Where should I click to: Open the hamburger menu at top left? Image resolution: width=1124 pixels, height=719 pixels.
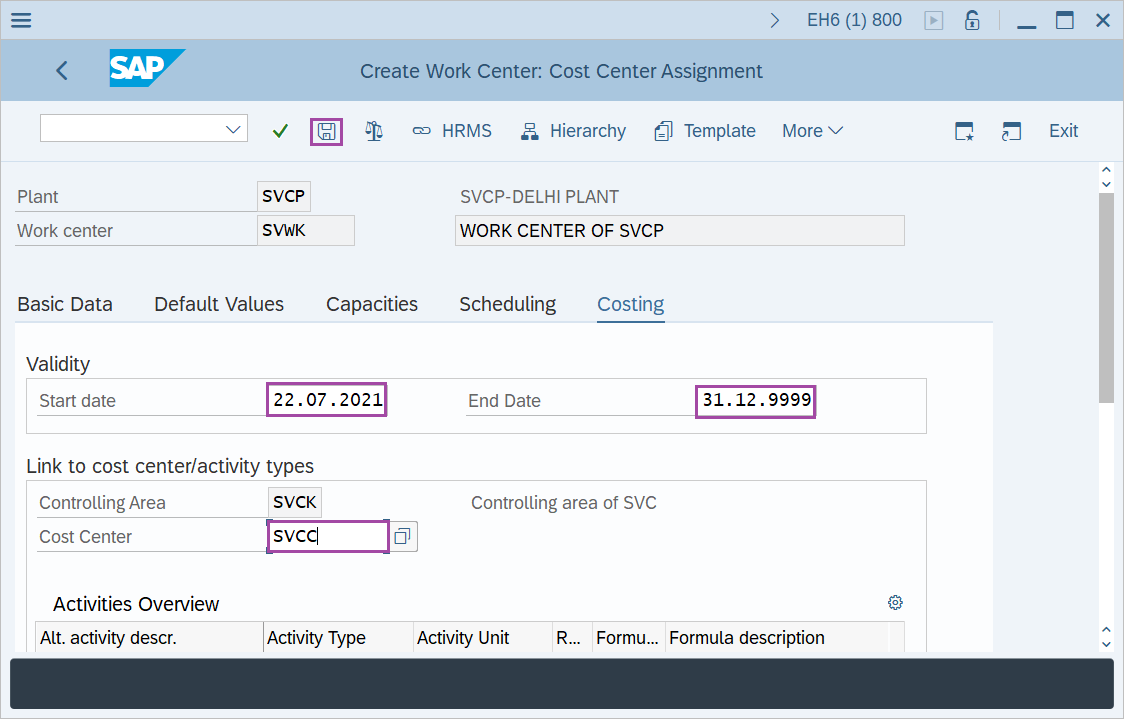point(20,19)
